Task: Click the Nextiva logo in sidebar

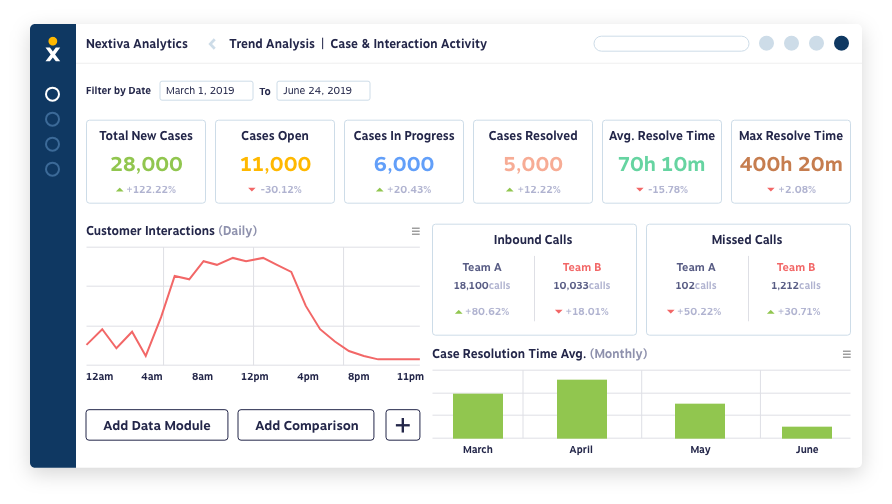Action: click(x=52, y=49)
